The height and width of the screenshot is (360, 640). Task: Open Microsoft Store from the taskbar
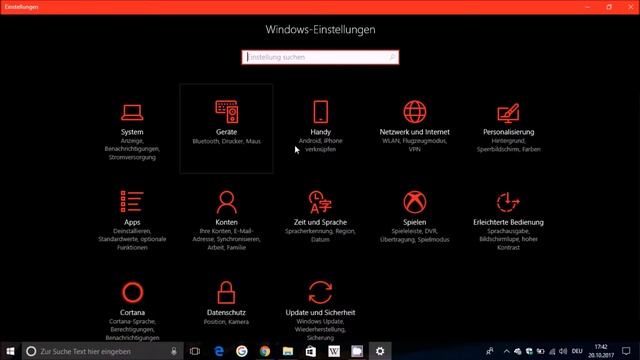pyautogui.click(x=311, y=351)
